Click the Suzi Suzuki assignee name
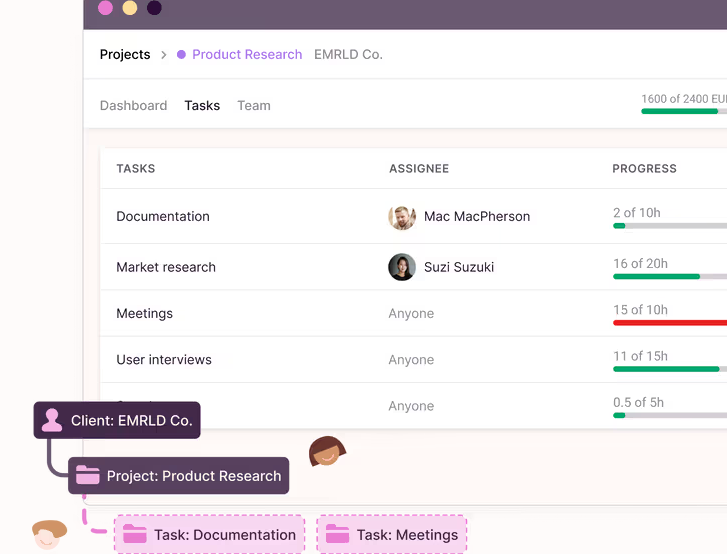 pyautogui.click(x=459, y=267)
